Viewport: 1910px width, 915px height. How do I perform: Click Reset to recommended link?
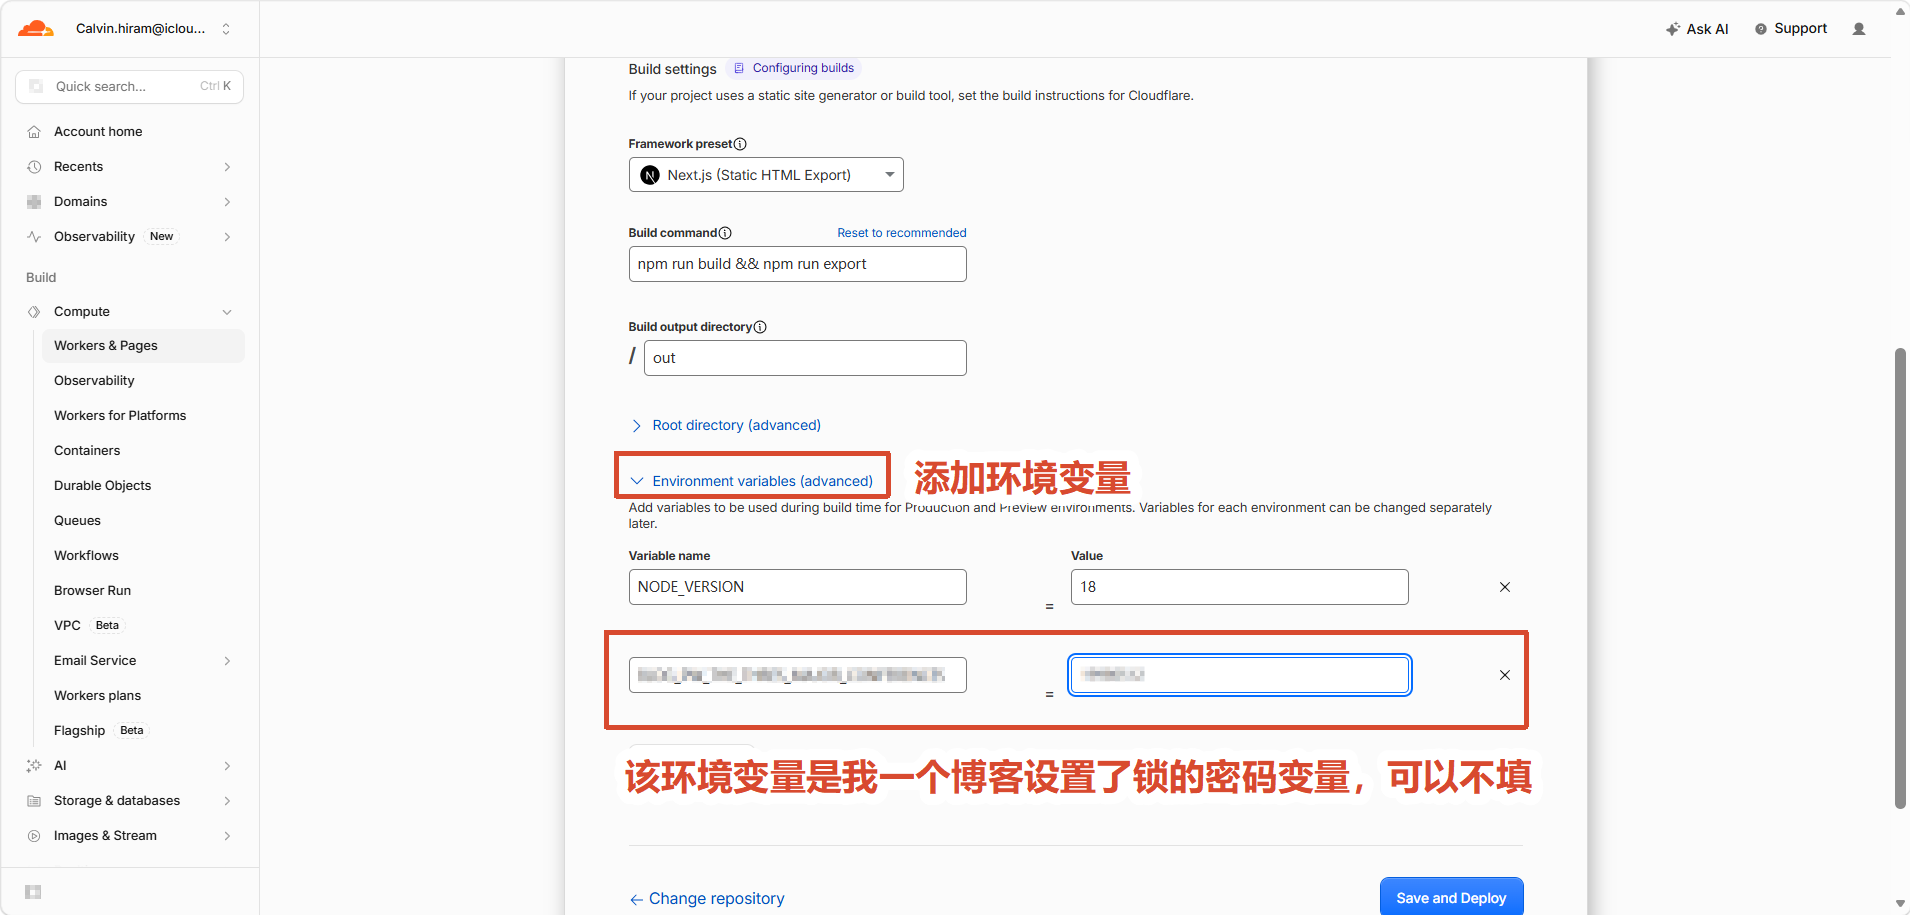902,233
